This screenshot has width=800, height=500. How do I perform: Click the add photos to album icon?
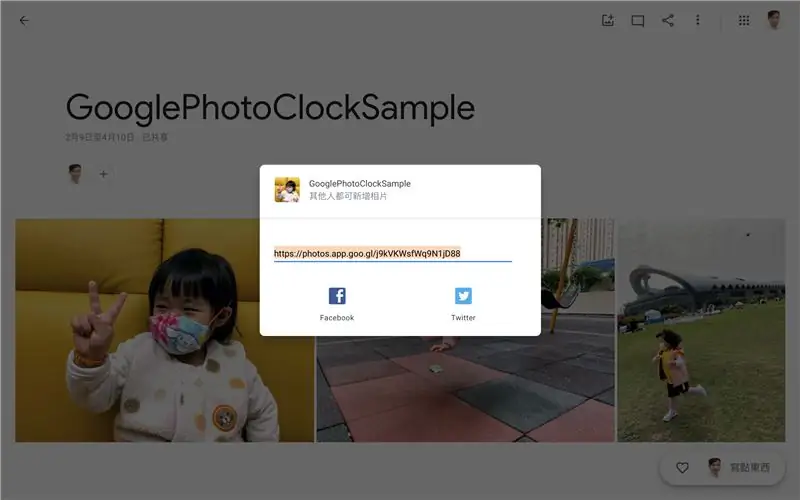608,20
